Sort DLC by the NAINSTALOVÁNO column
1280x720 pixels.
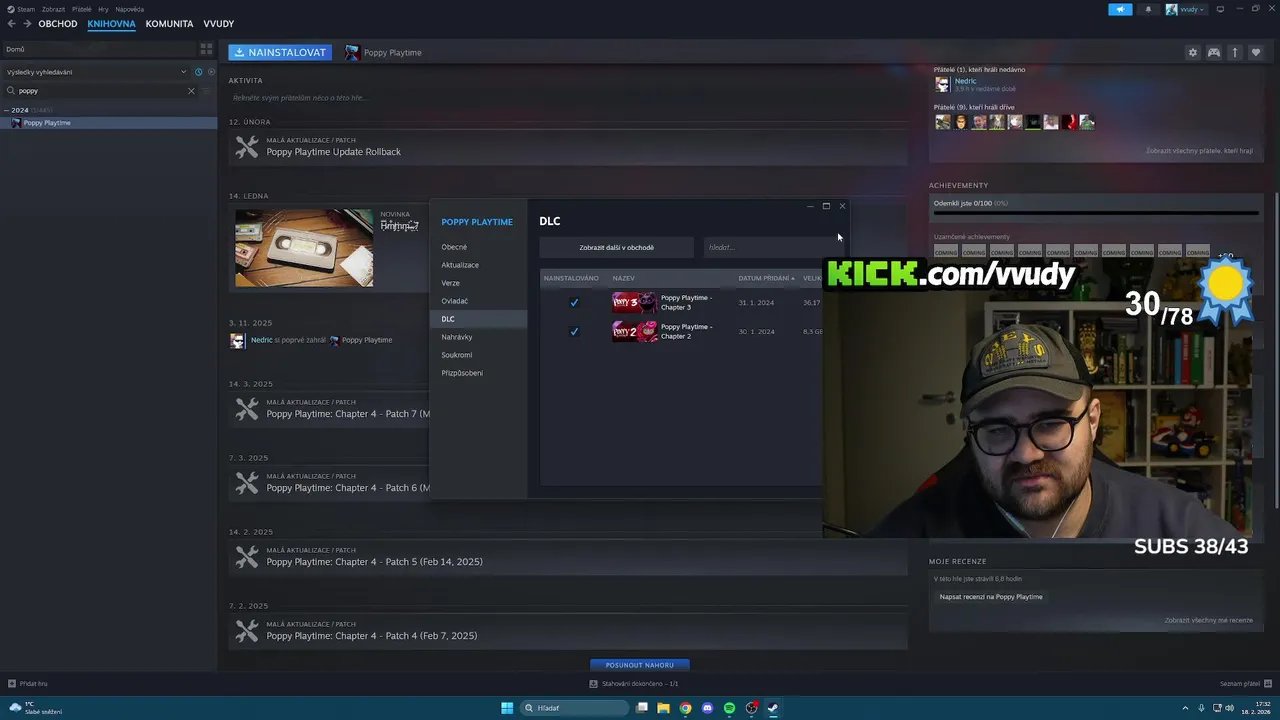(x=571, y=278)
